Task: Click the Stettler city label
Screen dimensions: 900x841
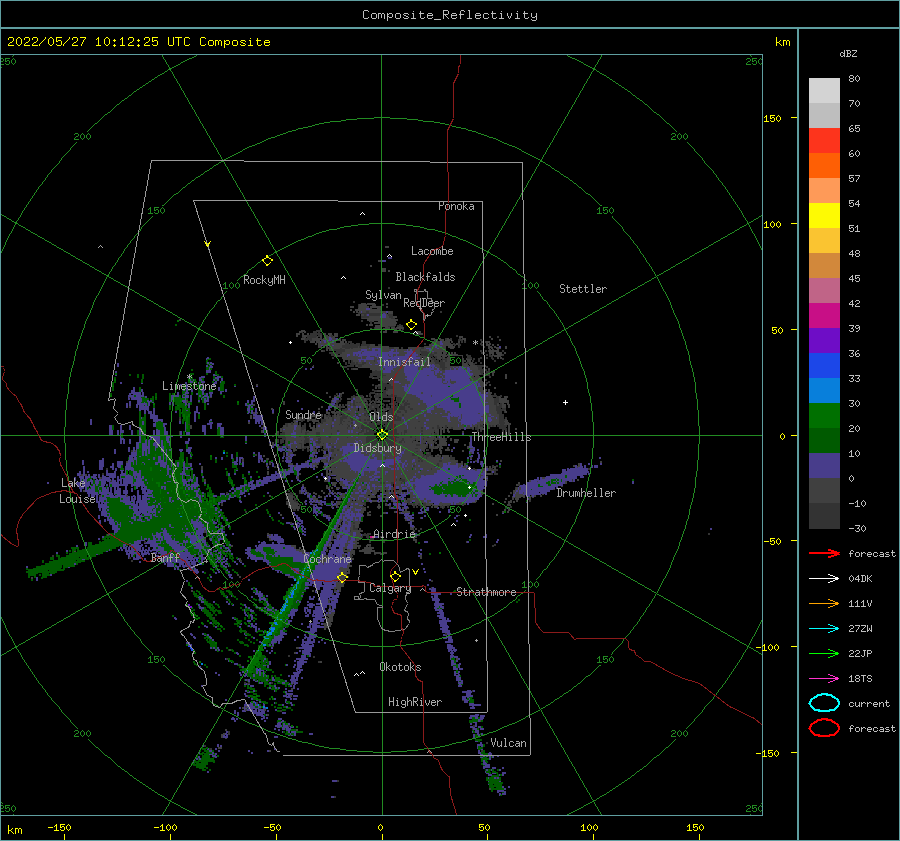Action: click(583, 289)
